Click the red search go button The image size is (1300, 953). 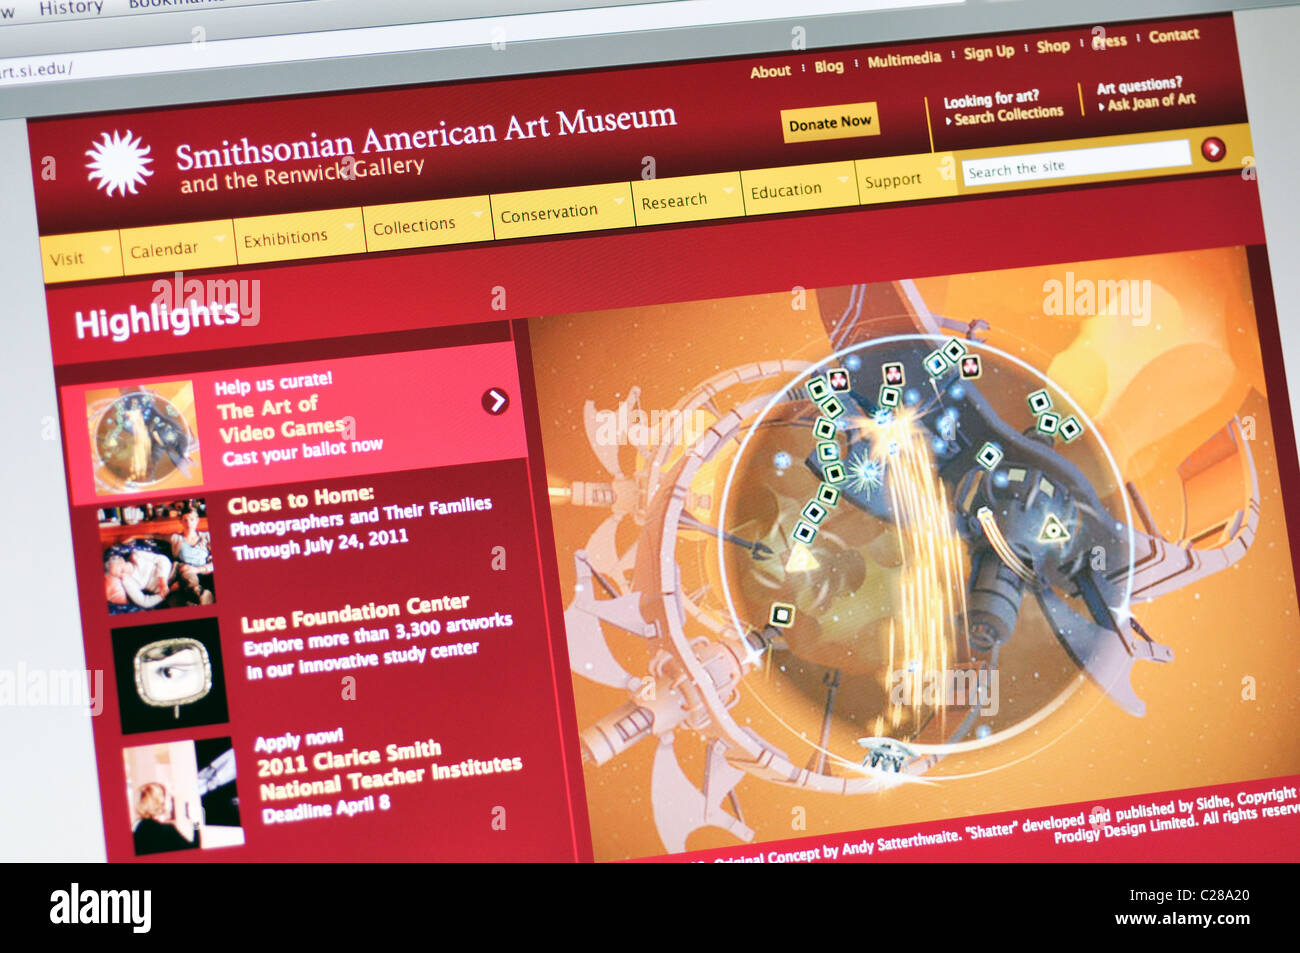pos(1213,150)
